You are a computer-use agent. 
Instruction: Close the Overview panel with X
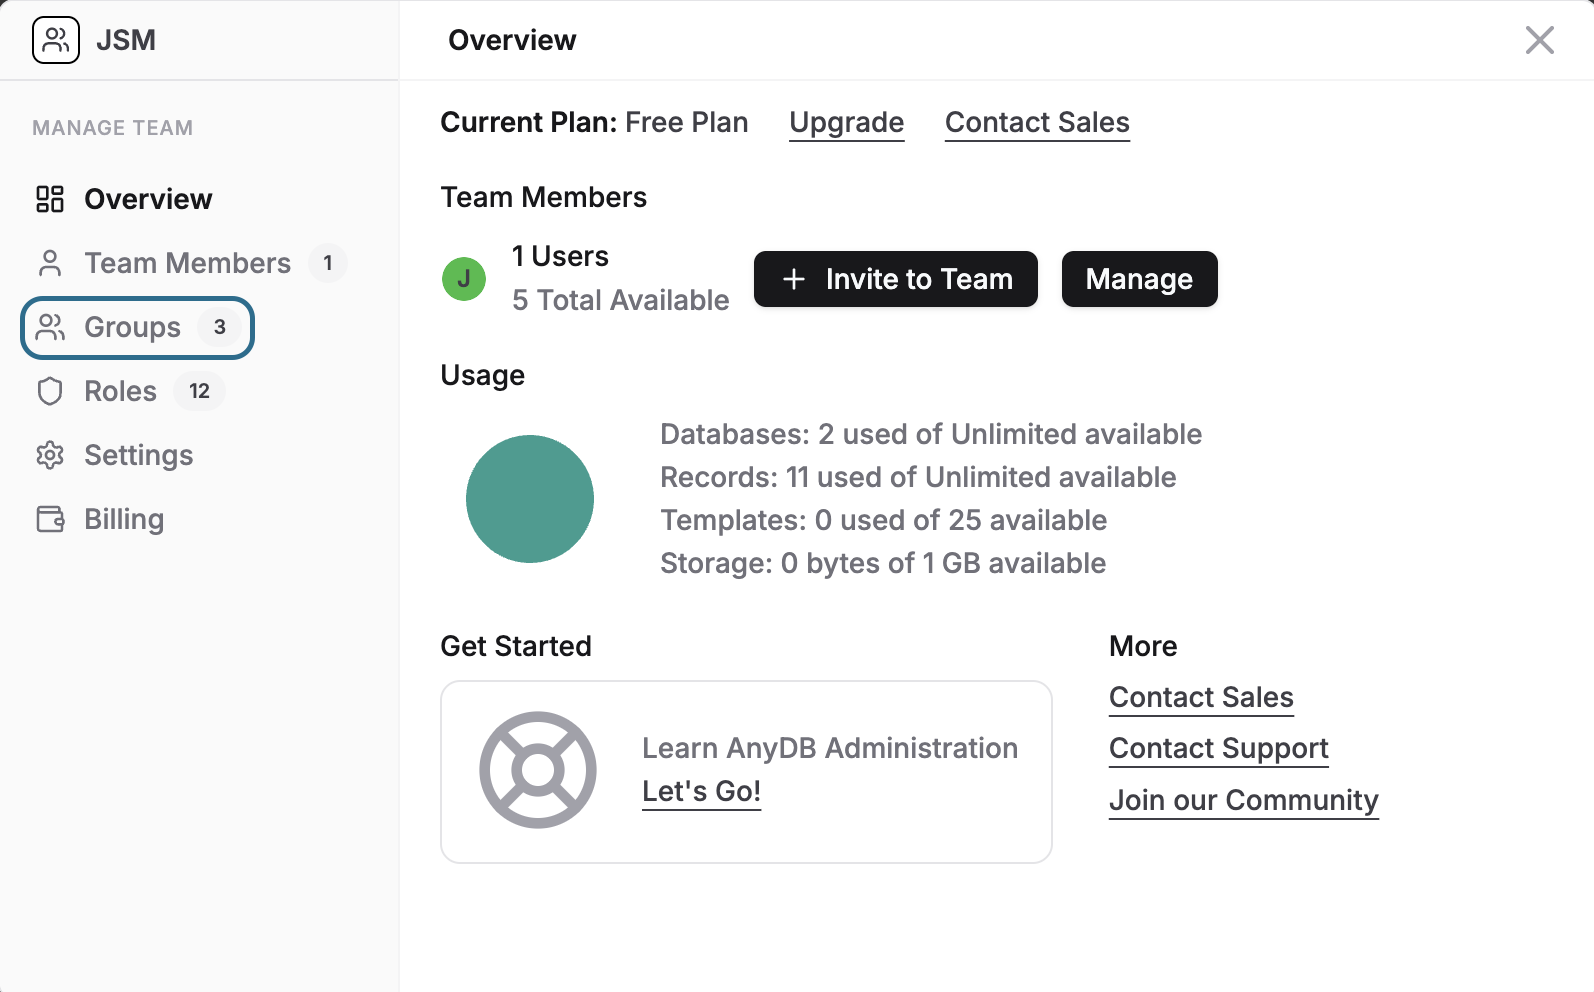tap(1540, 40)
